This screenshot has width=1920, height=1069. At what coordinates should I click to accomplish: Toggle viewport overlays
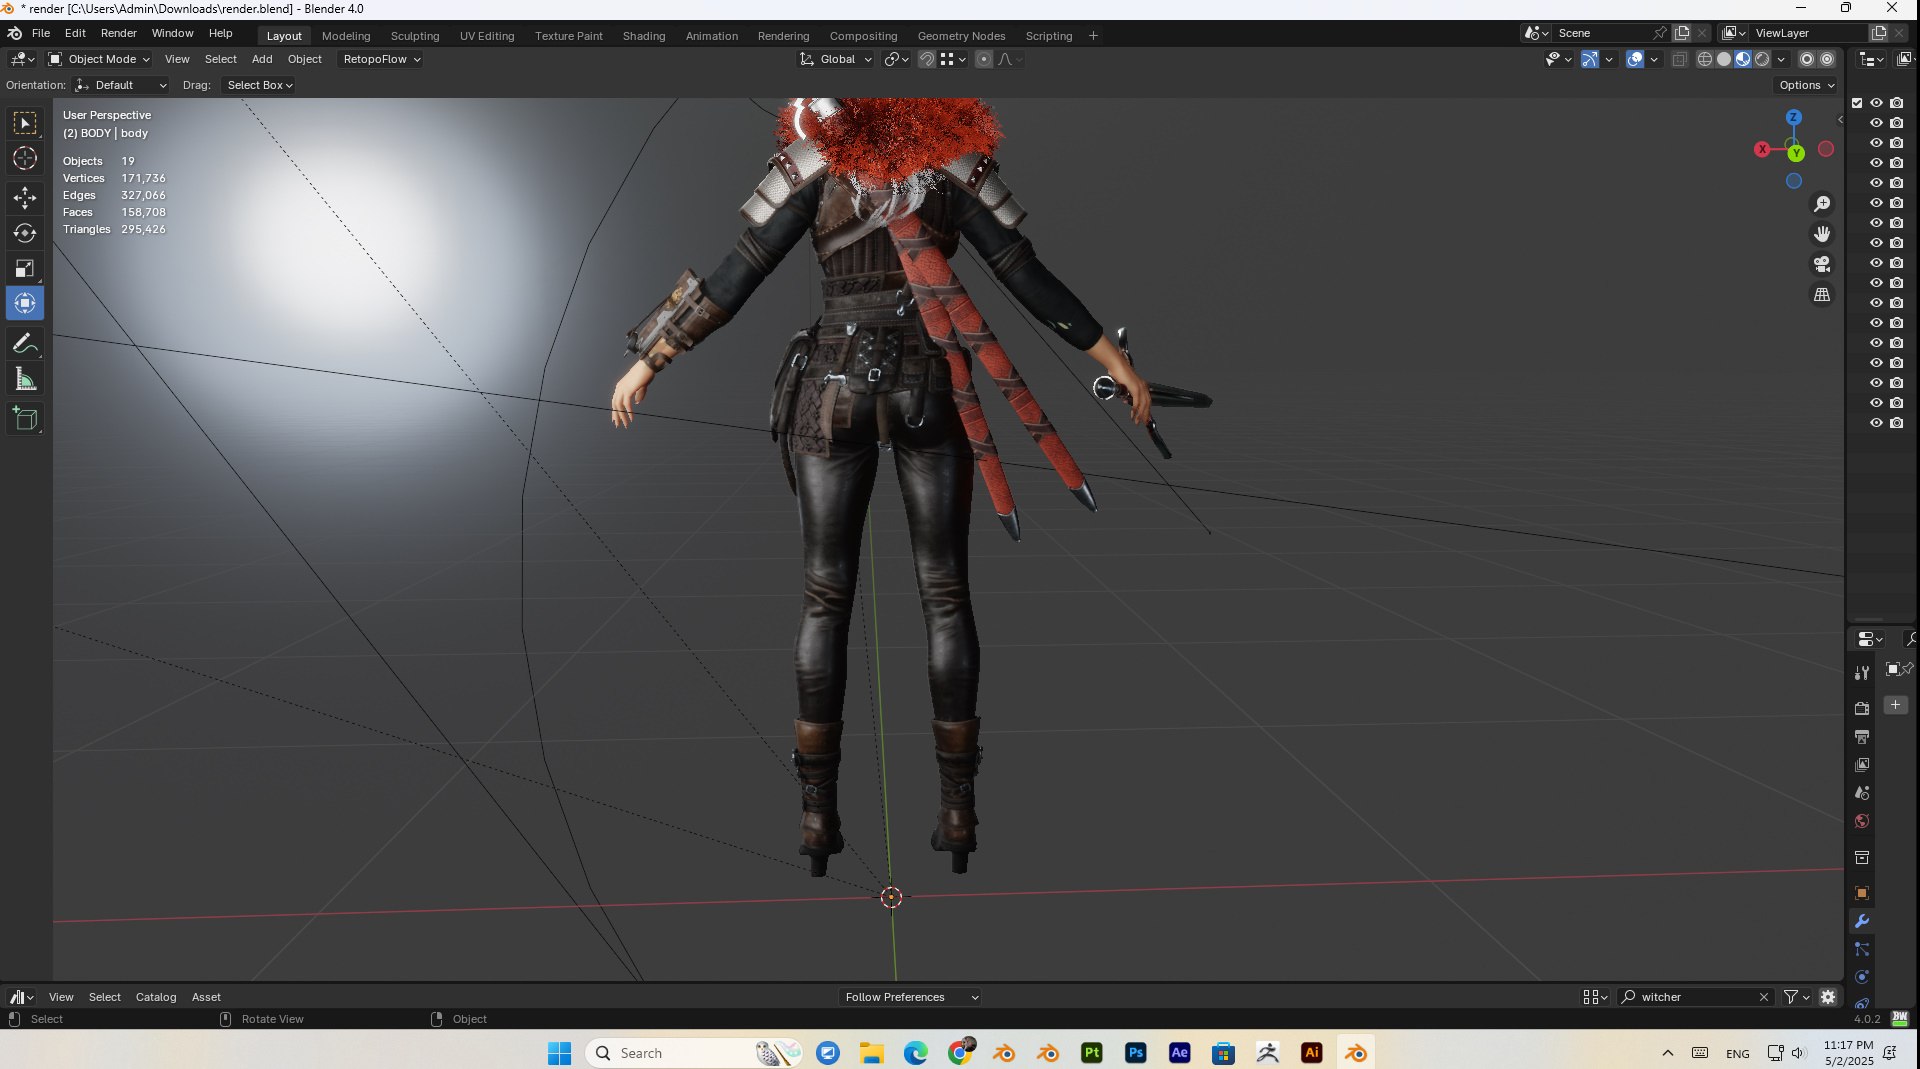pyautogui.click(x=1635, y=59)
